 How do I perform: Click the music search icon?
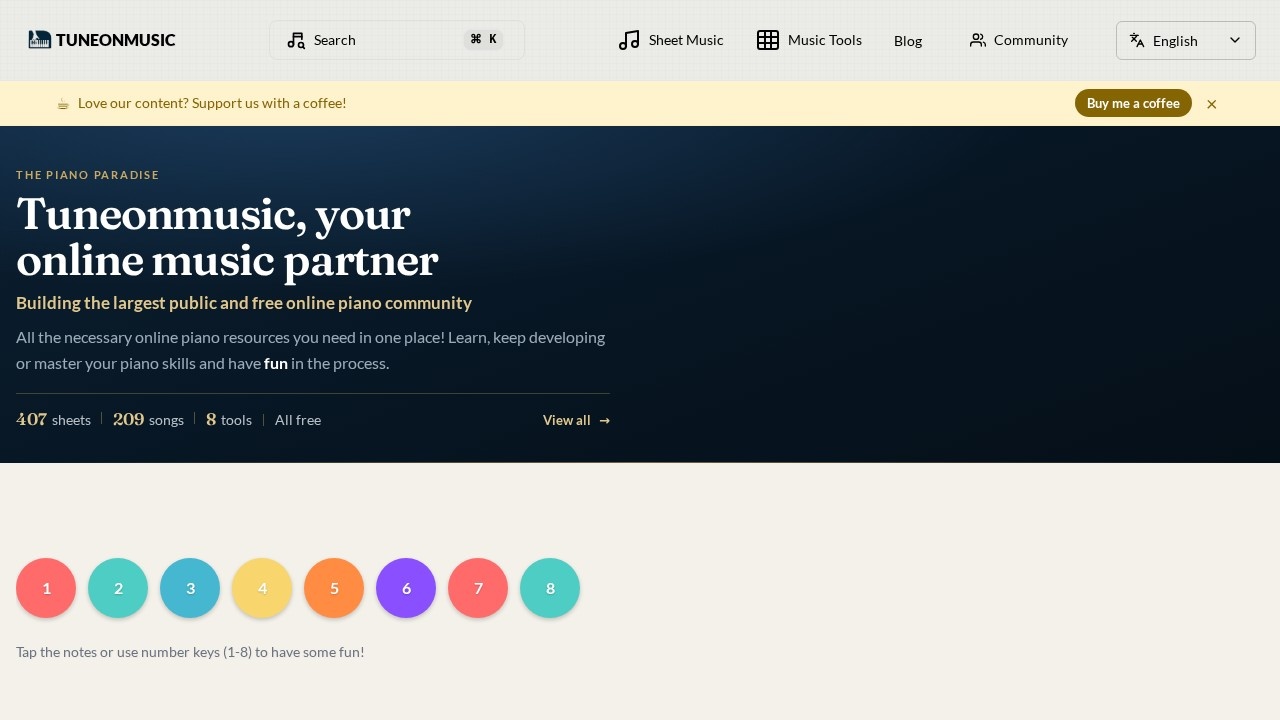[x=296, y=40]
